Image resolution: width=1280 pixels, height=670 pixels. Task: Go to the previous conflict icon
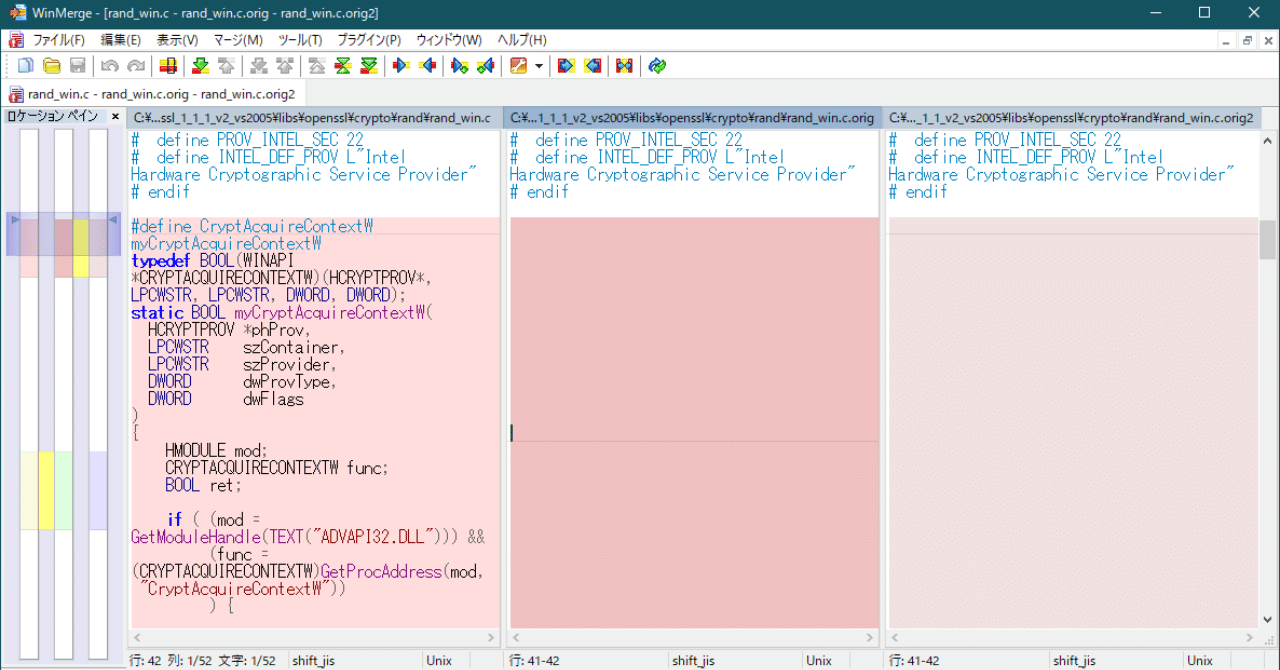point(285,66)
